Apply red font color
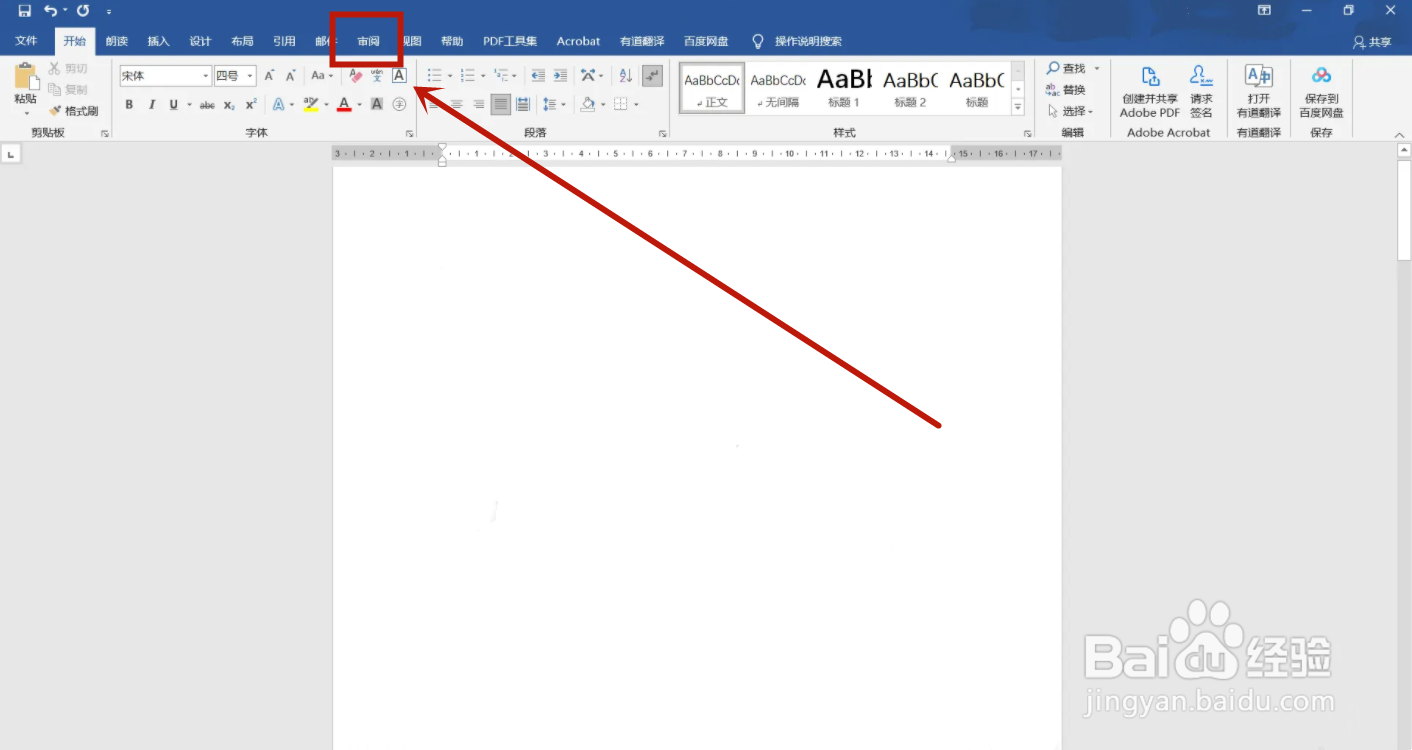The width and height of the screenshot is (1412, 750). [x=344, y=104]
